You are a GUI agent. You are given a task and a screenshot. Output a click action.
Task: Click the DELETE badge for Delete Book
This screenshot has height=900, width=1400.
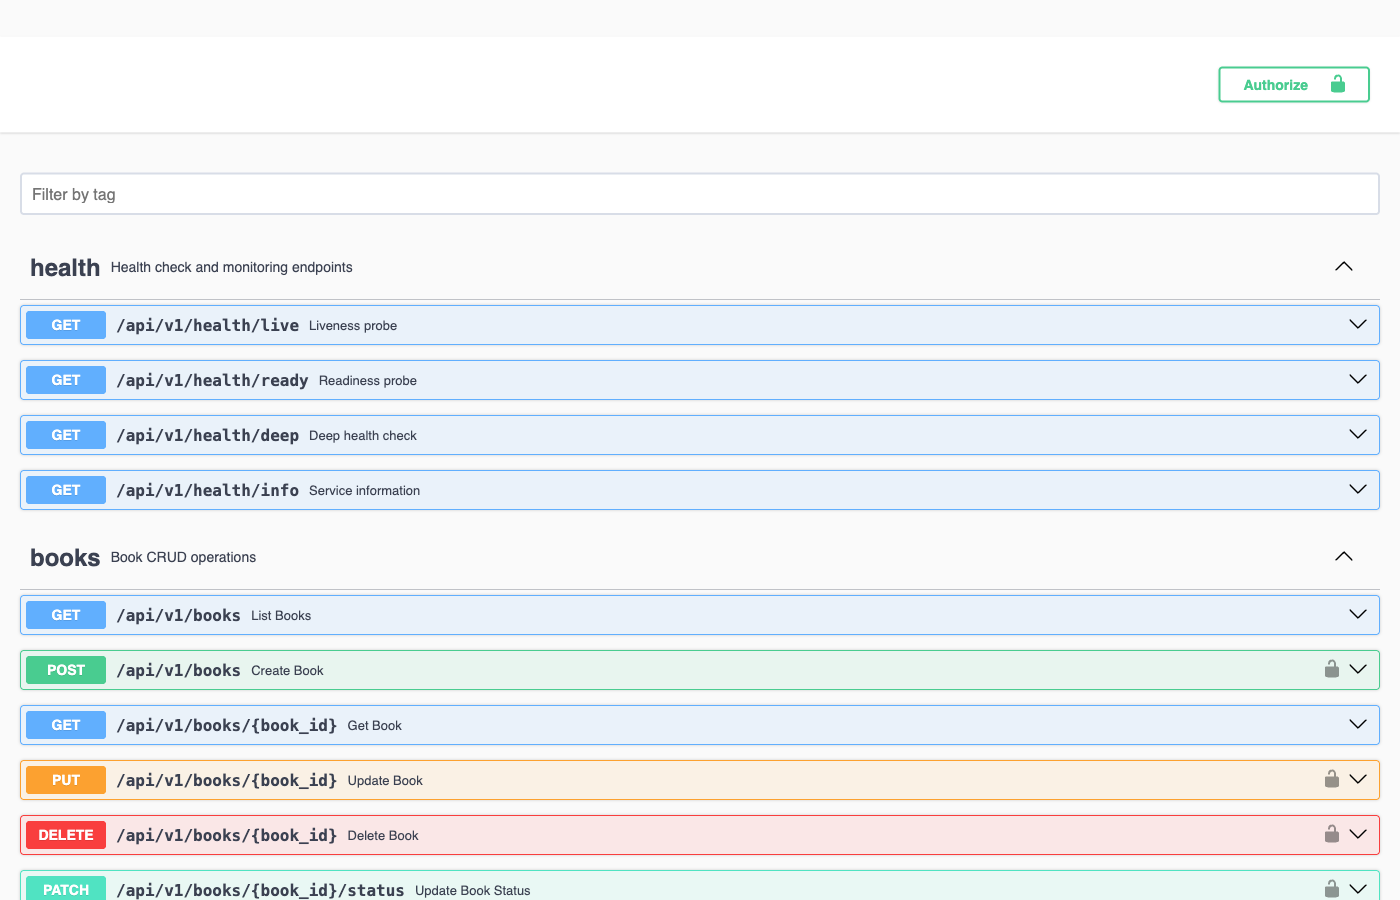tap(65, 834)
